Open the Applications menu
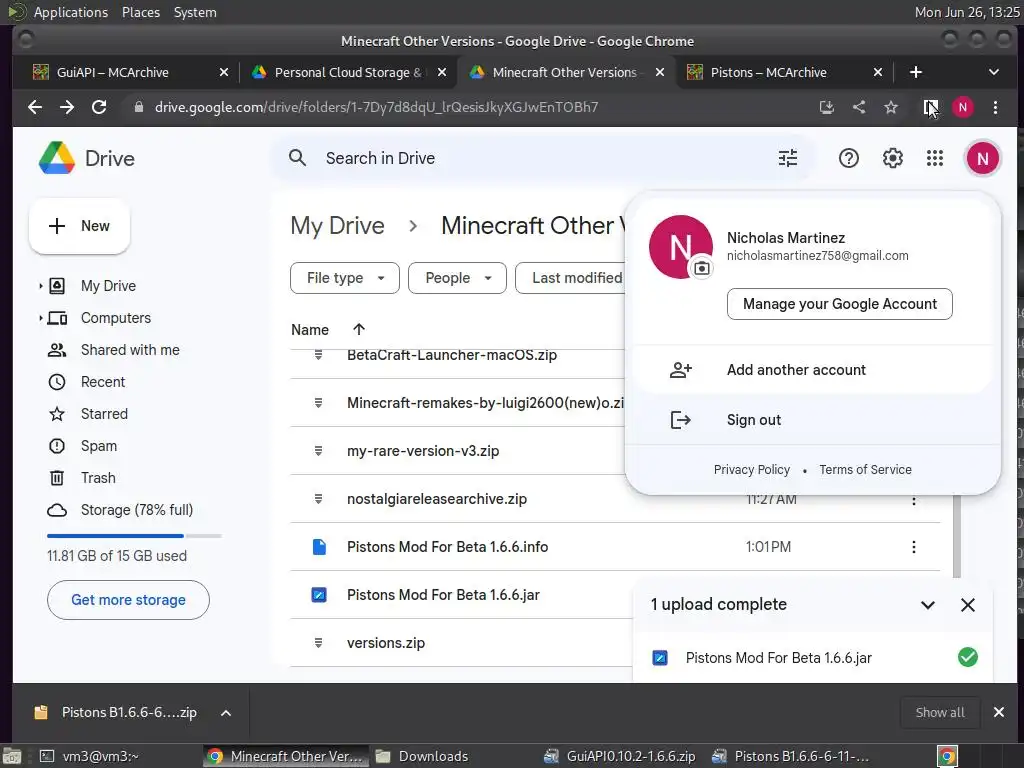1024x768 pixels. pos(71,12)
